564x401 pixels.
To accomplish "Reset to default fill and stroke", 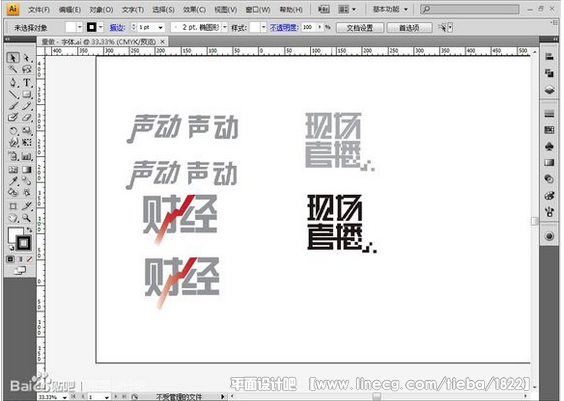I will tap(11, 247).
